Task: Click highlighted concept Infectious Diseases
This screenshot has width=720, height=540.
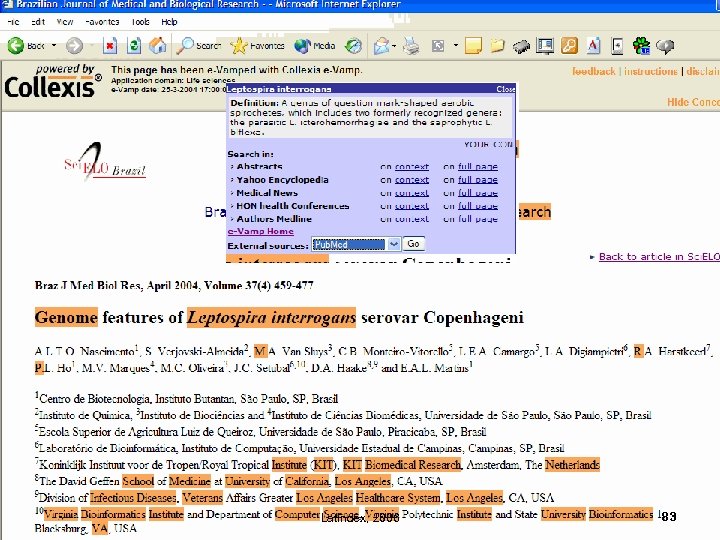Action: [133, 498]
